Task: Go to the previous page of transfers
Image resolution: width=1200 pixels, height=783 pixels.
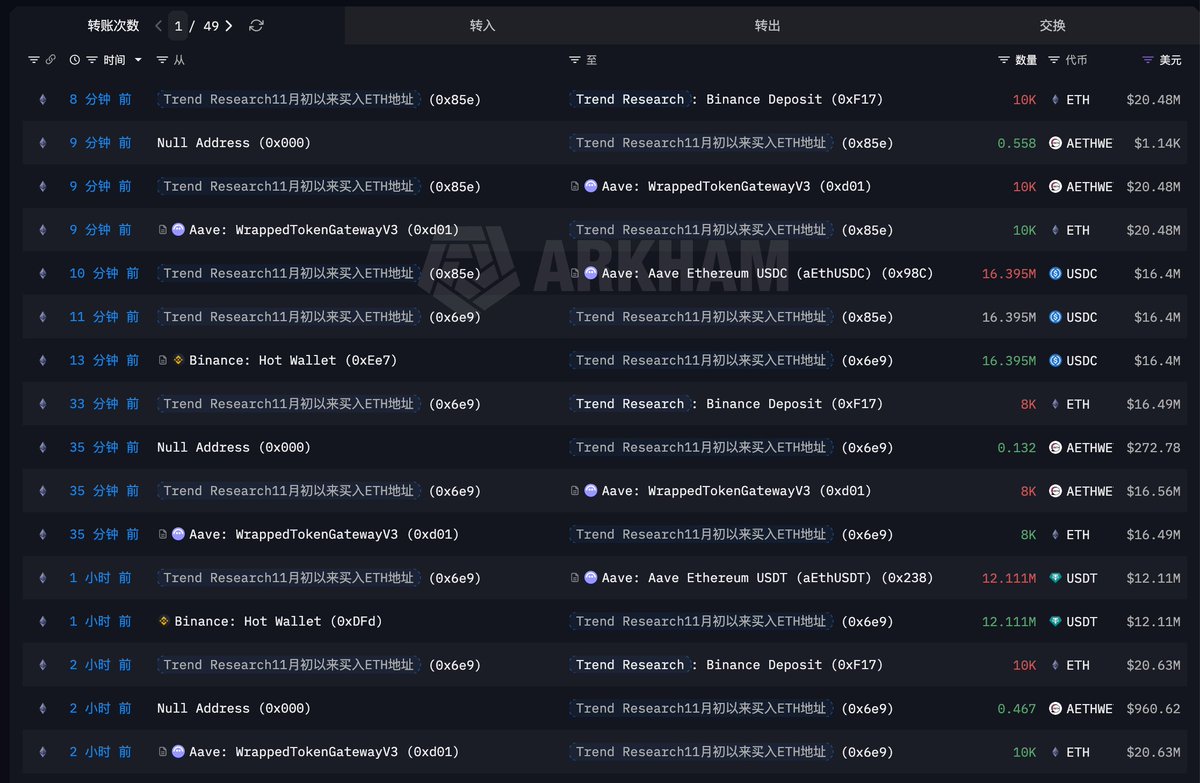Action: click(x=158, y=26)
